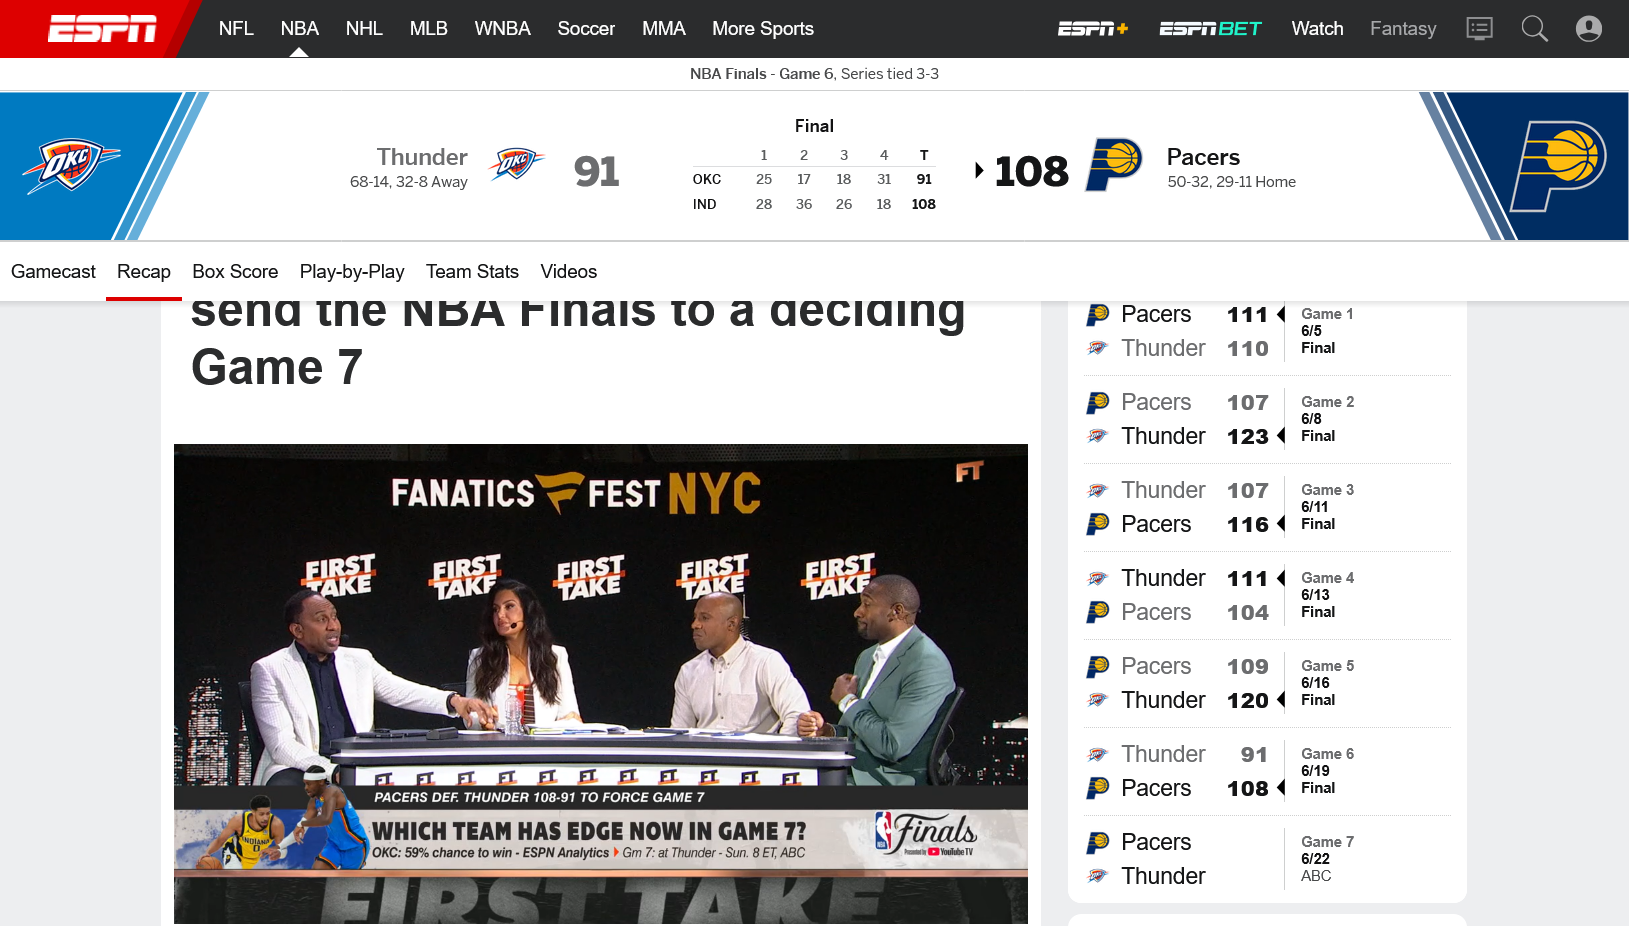
Task: Click the ESPN logo home icon
Action: click(102, 29)
